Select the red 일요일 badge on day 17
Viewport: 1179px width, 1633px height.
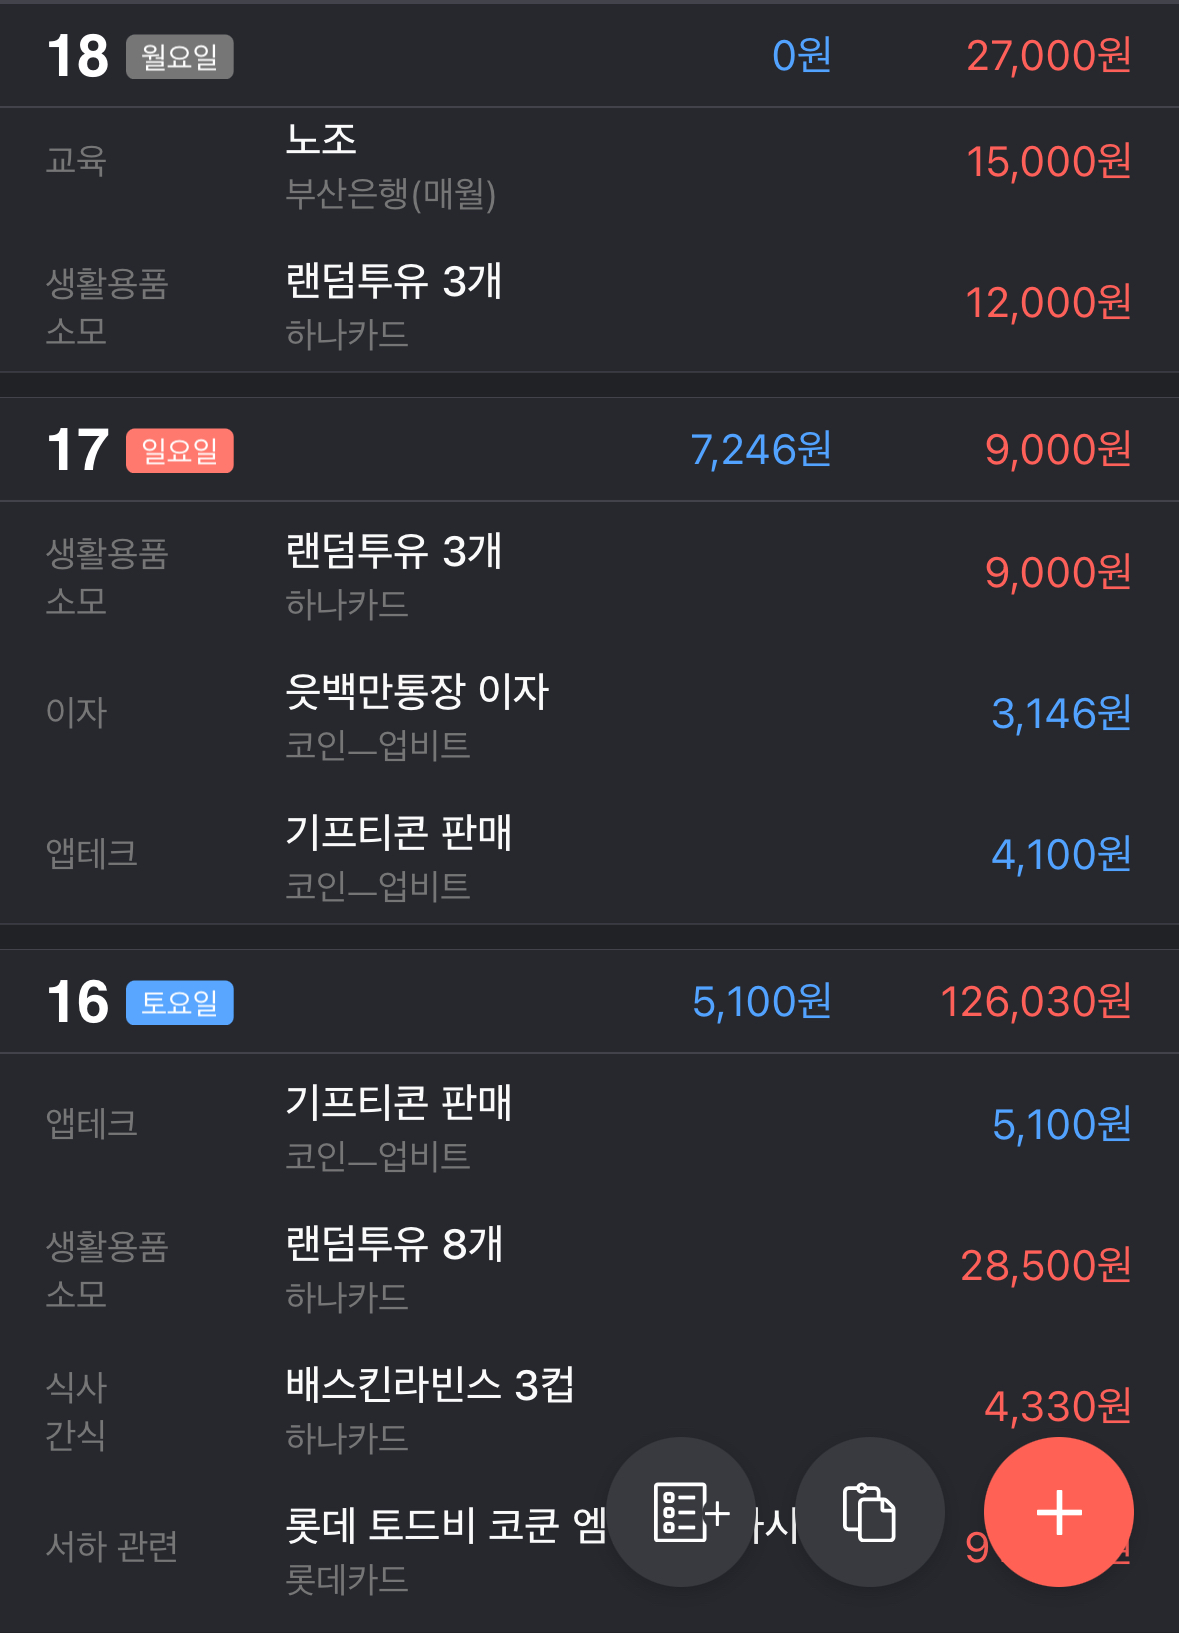180,450
